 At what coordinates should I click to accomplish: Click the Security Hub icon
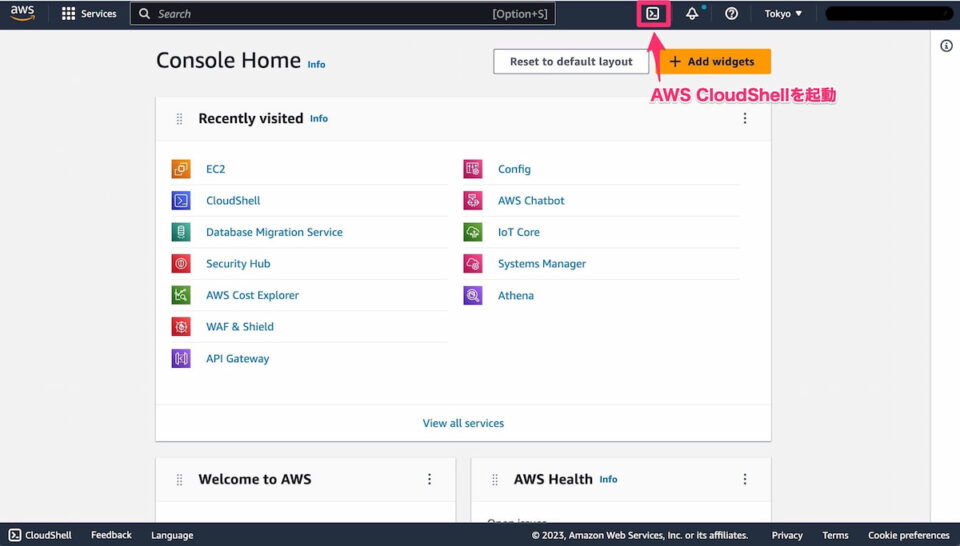click(x=181, y=264)
